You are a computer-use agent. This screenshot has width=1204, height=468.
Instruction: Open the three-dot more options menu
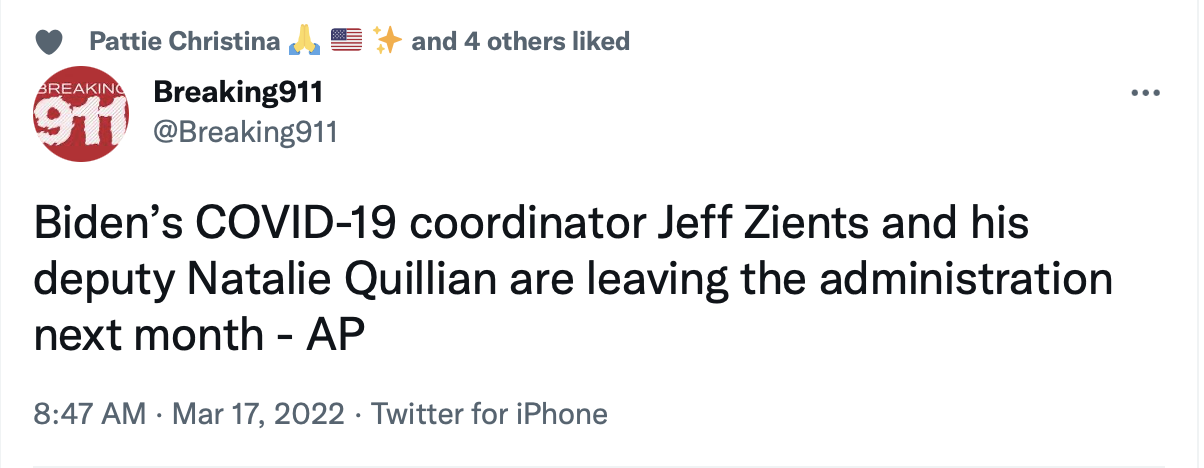tap(1143, 94)
